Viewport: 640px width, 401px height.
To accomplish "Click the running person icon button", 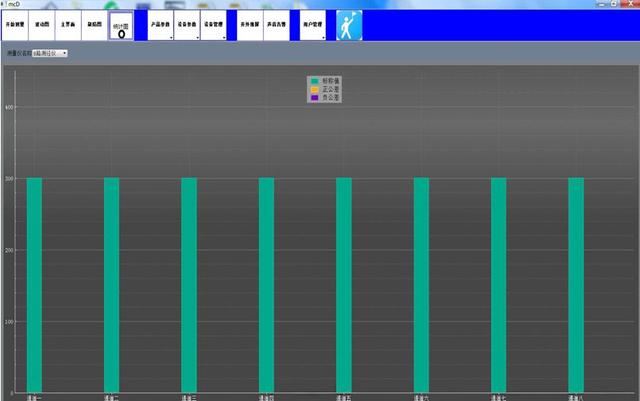I will coord(349,26).
